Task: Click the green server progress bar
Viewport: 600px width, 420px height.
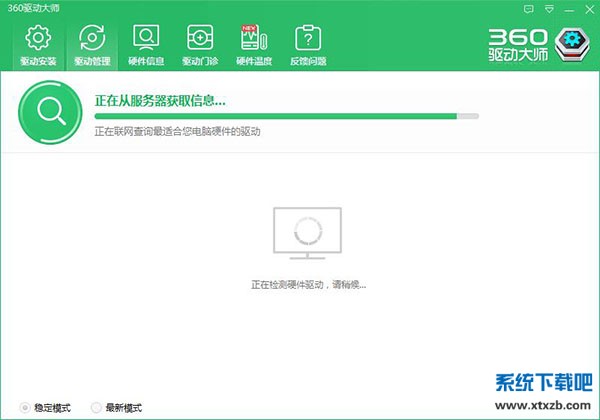Action: 275,116
